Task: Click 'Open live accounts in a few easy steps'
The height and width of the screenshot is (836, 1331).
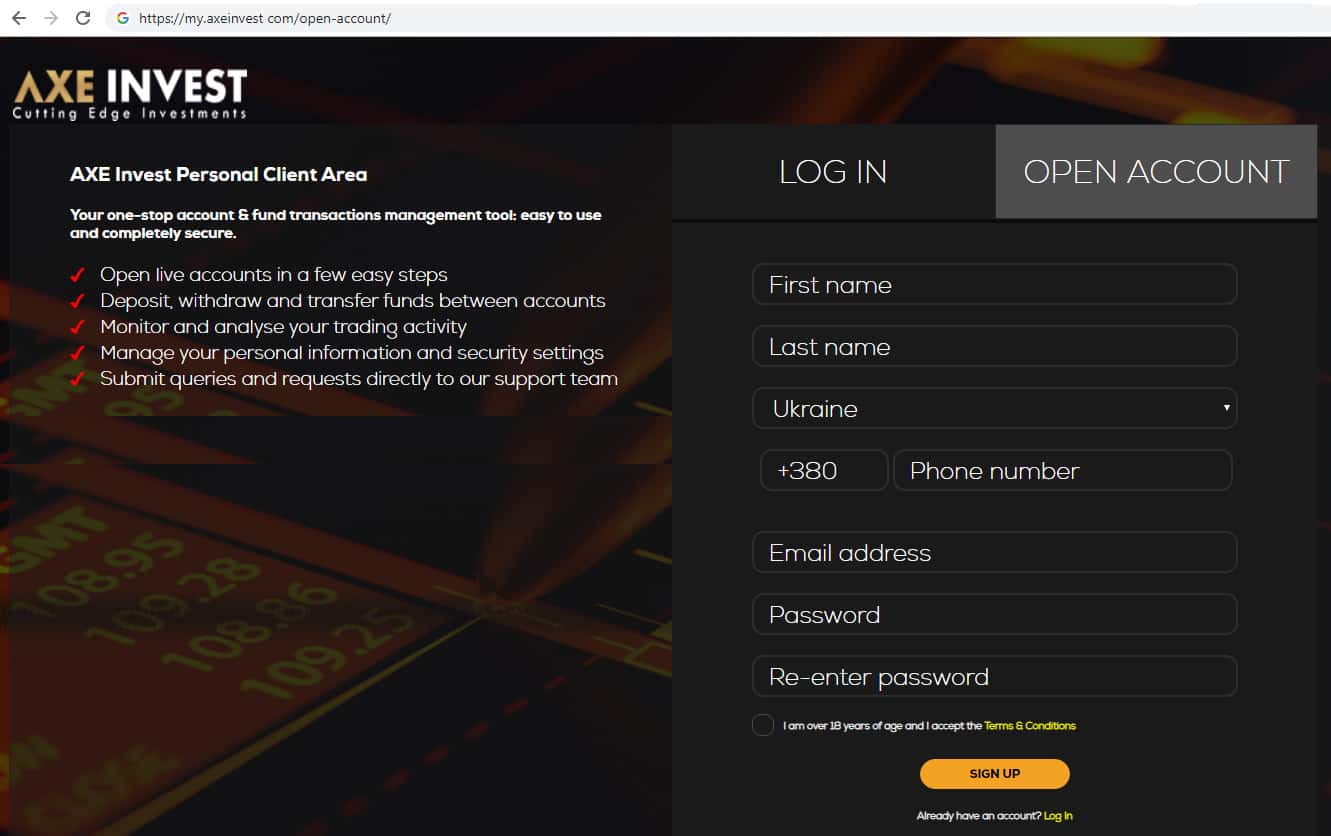Action: [274, 275]
